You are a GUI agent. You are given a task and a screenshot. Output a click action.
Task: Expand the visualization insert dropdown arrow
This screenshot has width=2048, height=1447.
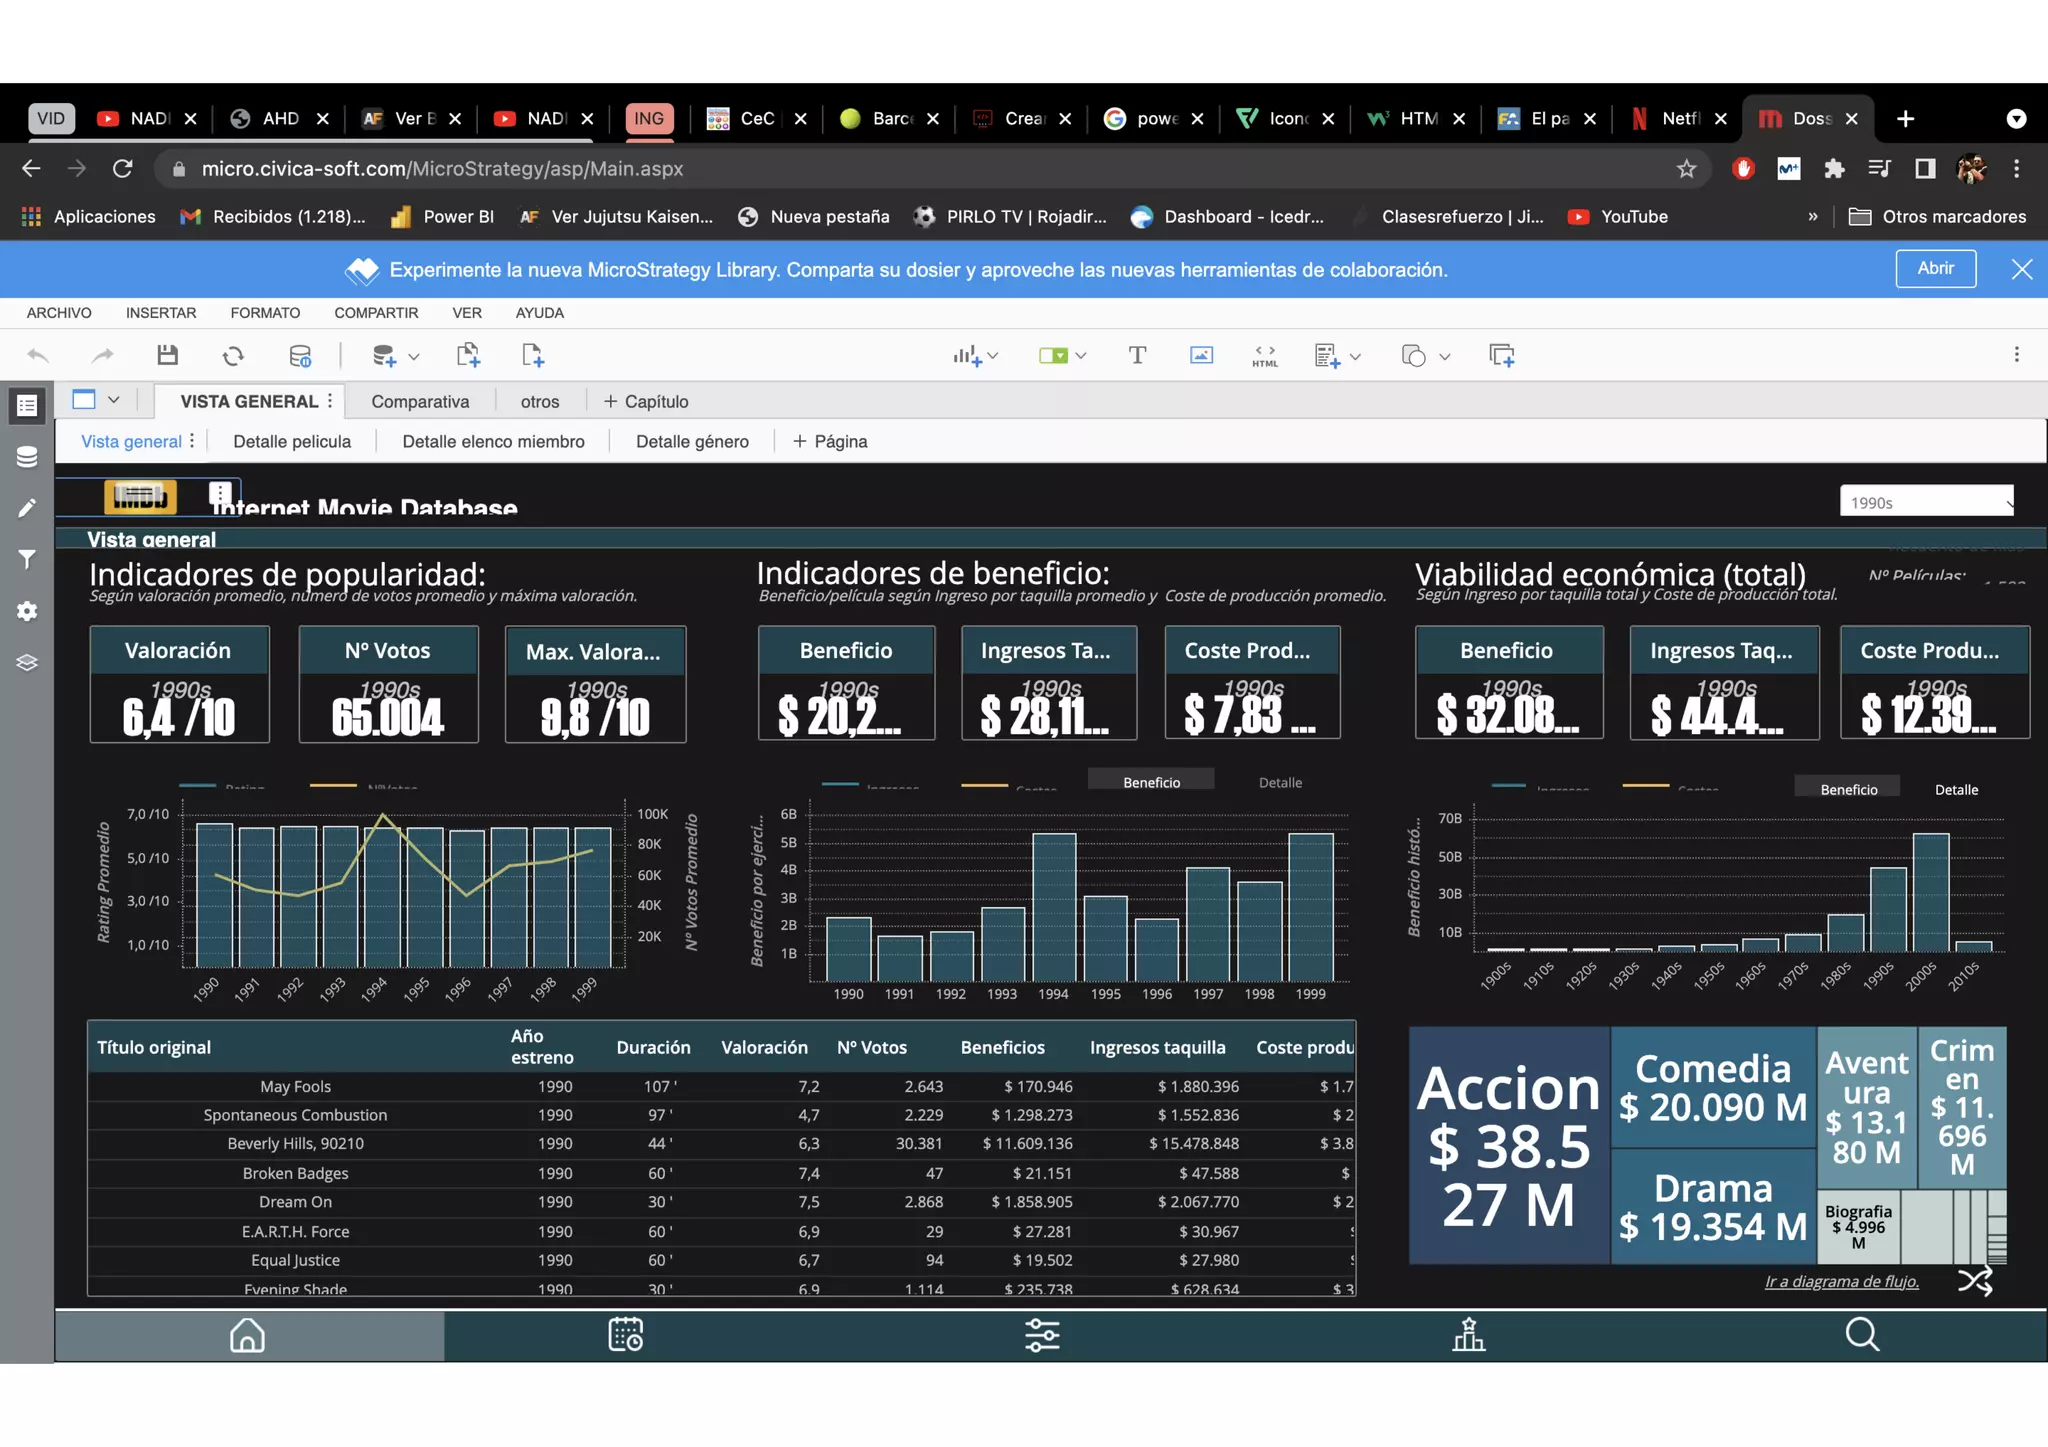(x=993, y=356)
